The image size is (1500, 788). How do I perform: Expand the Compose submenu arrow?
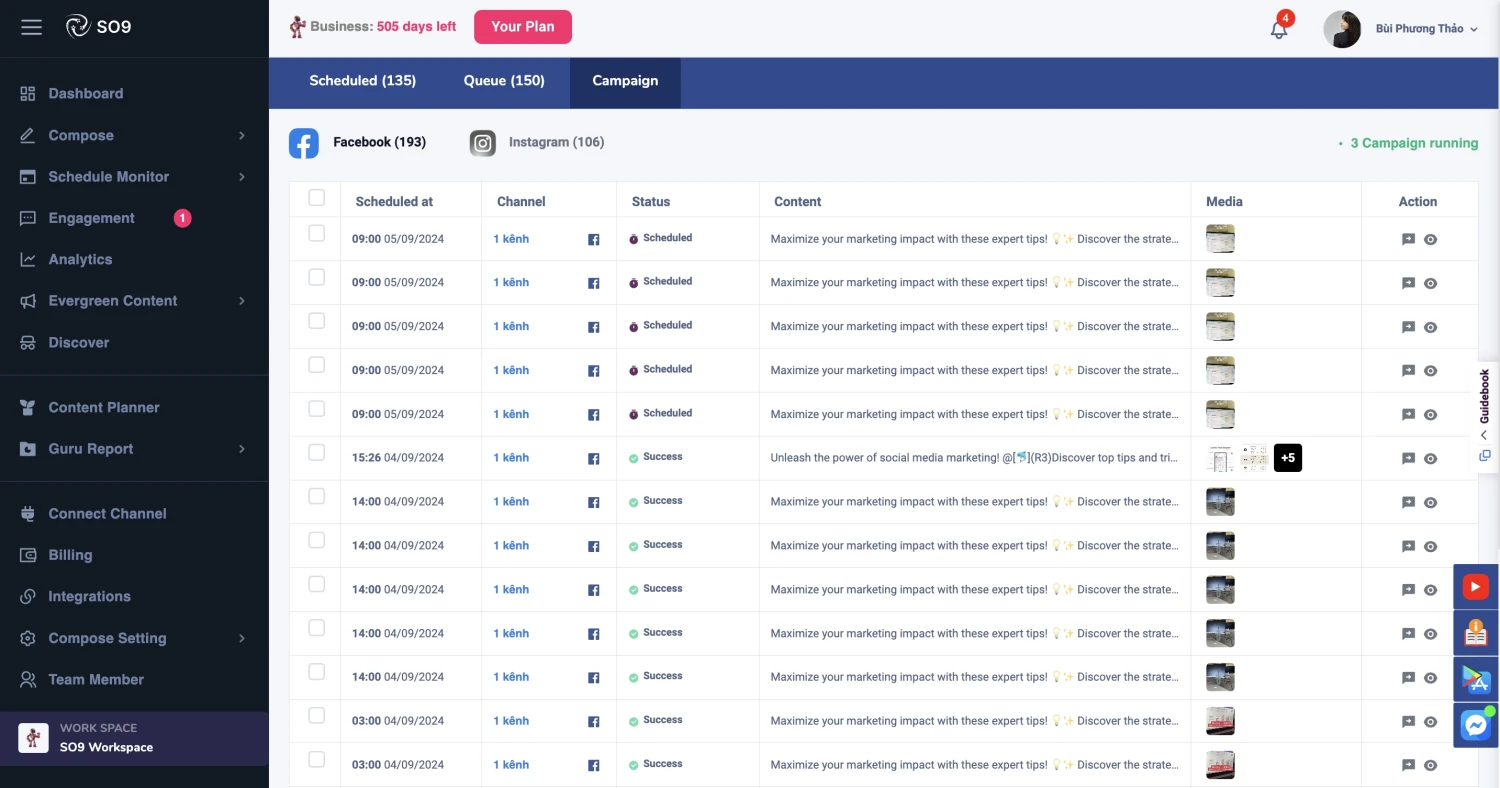242,135
